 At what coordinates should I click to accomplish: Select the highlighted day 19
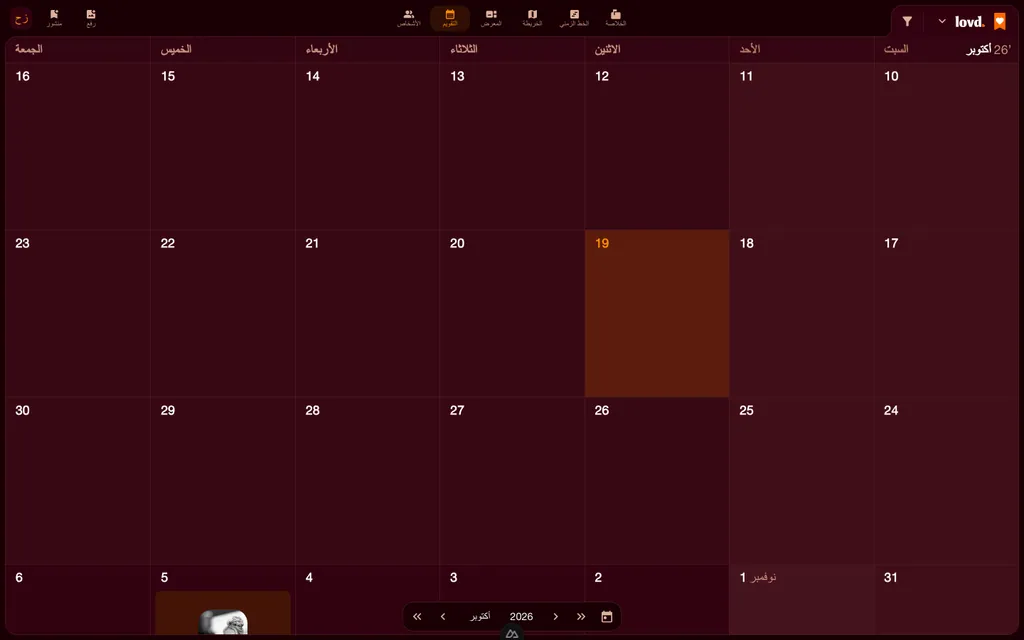pos(656,313)
